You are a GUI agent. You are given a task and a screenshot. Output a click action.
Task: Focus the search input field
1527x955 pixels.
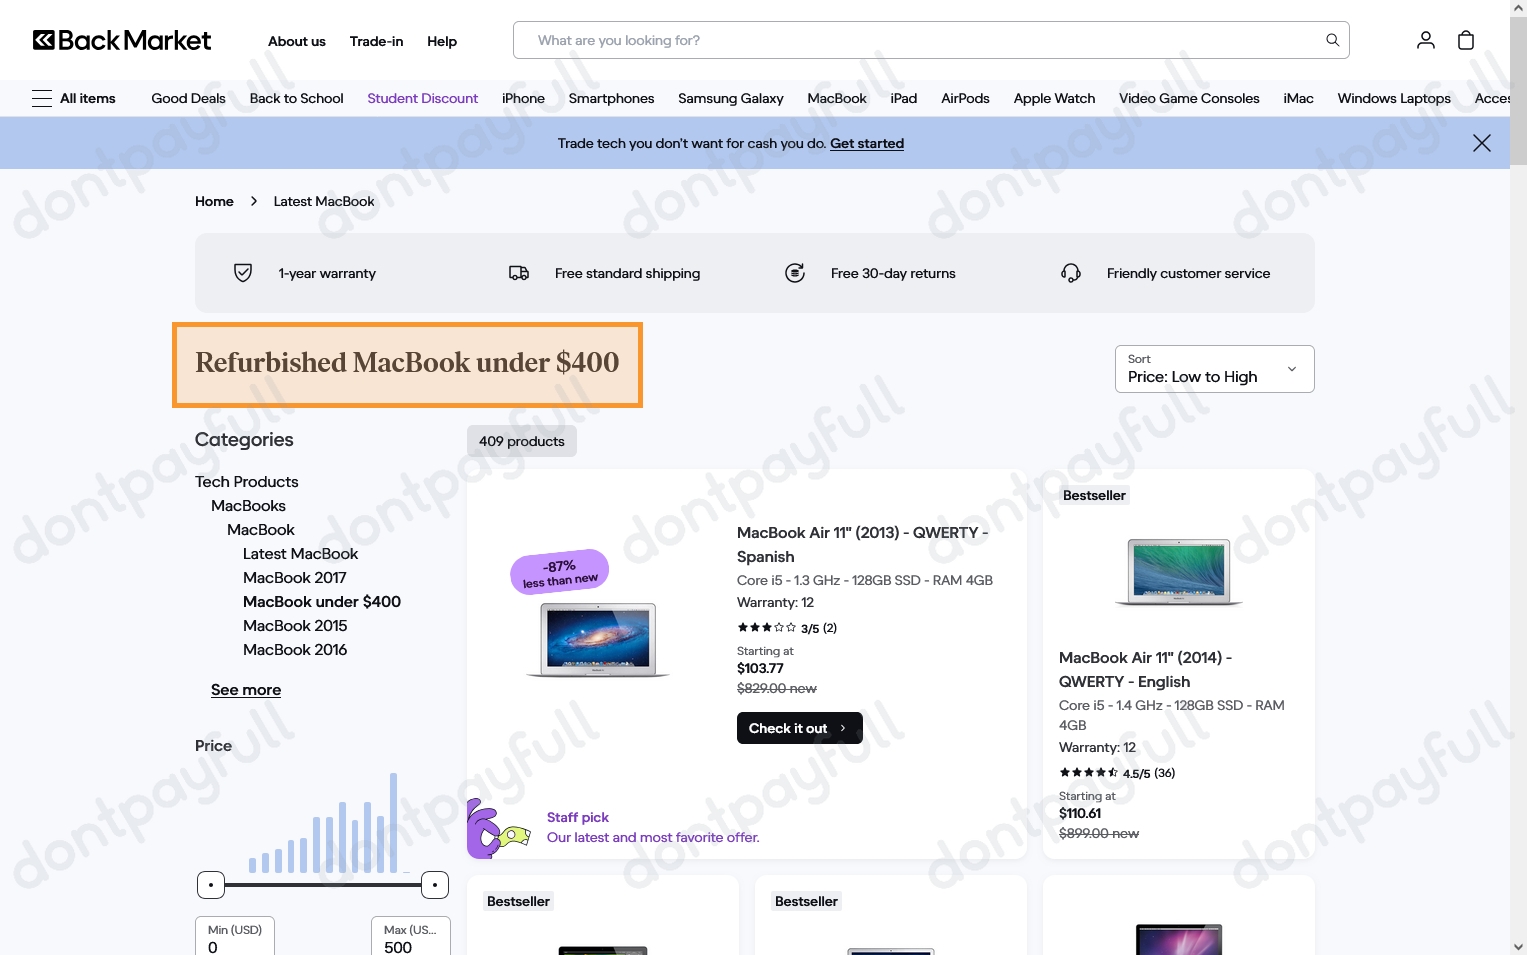(931, 40)
